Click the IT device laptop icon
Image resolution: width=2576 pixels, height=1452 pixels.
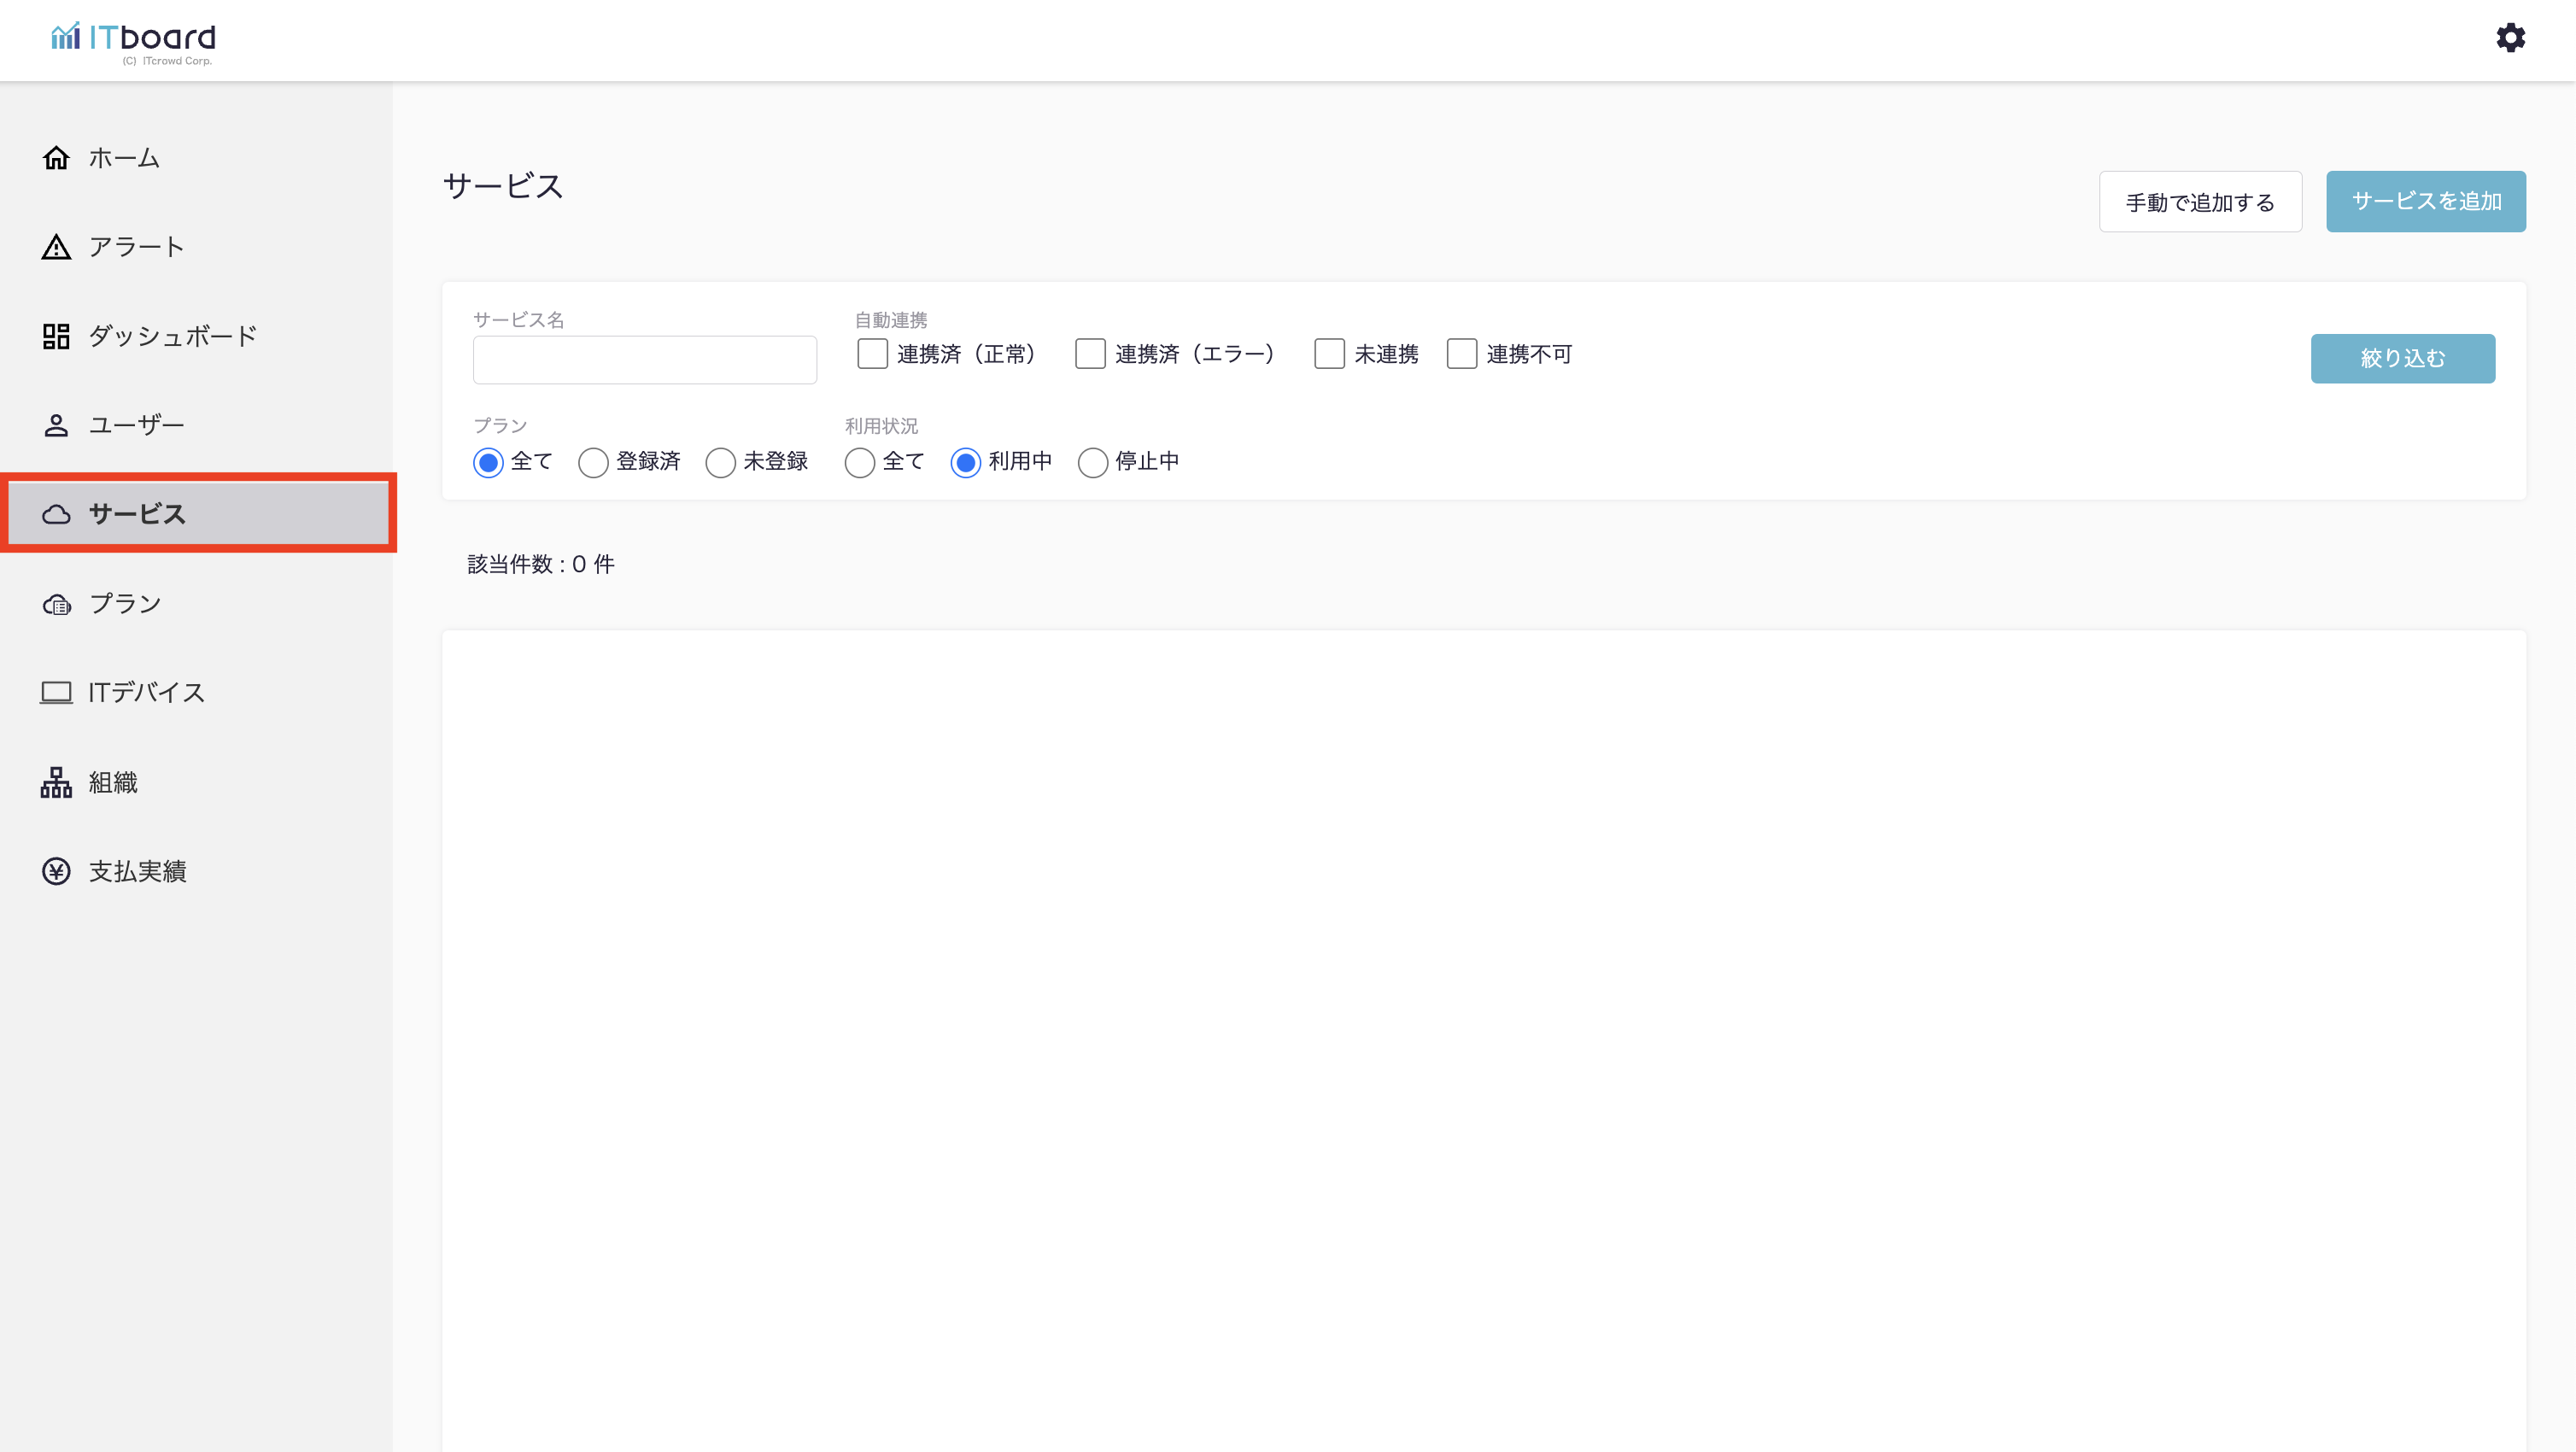pos(56,692)
